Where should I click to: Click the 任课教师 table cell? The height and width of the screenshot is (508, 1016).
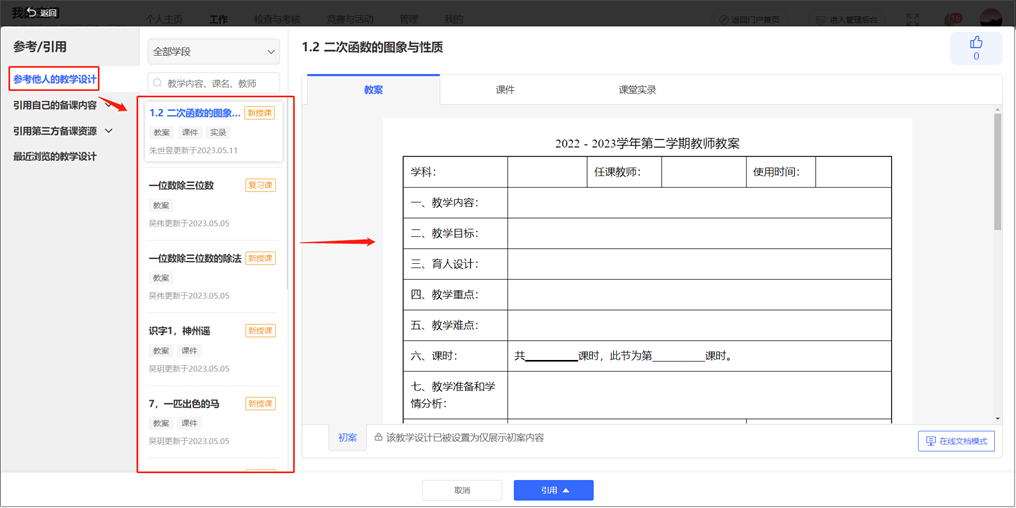[624, 172]
